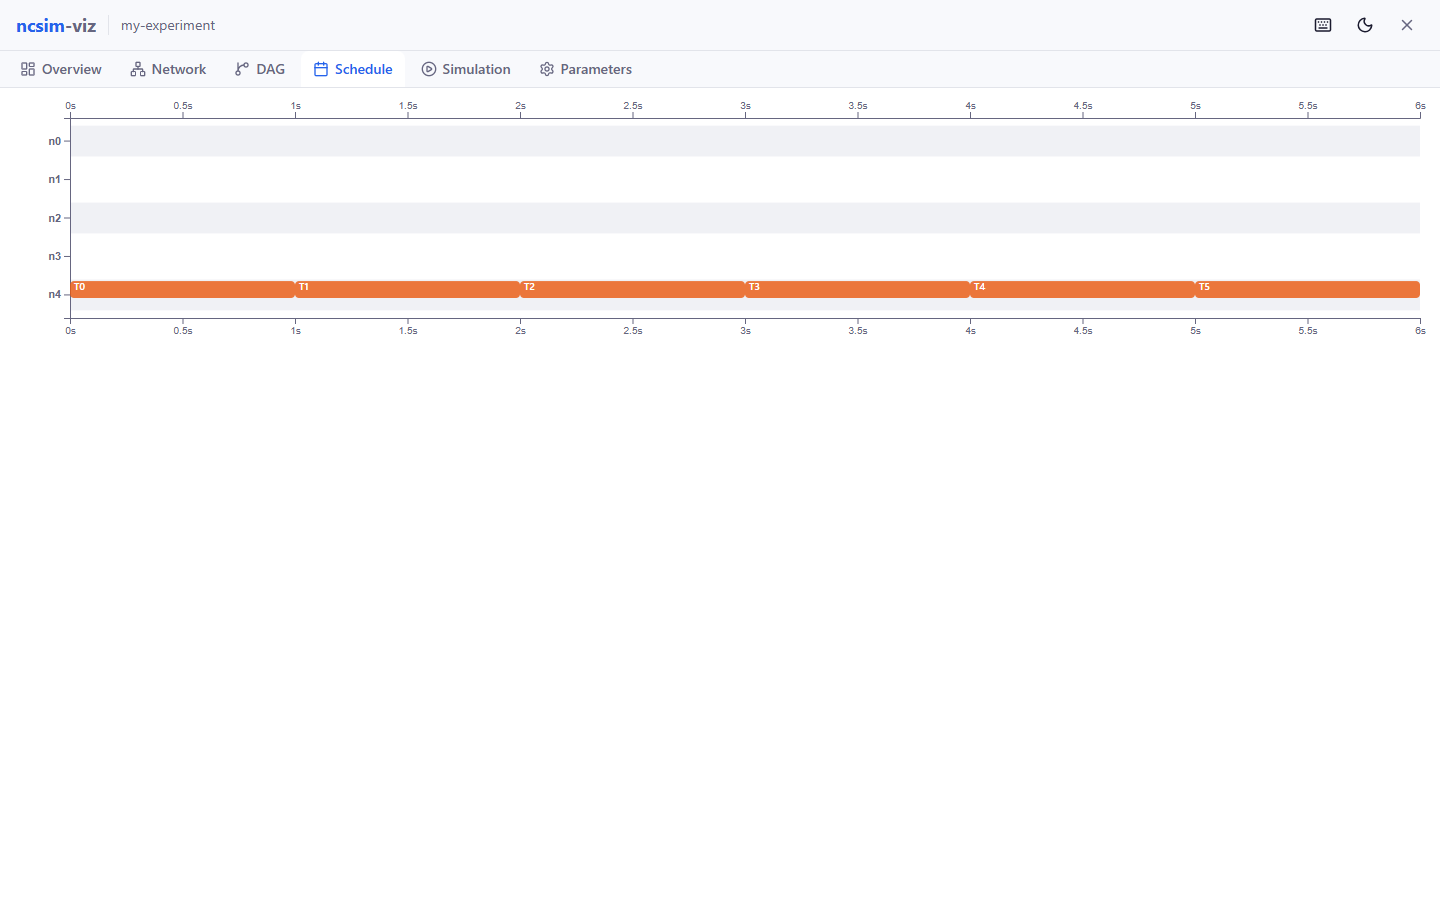Switch to the Parameters tab

point(586,69)
